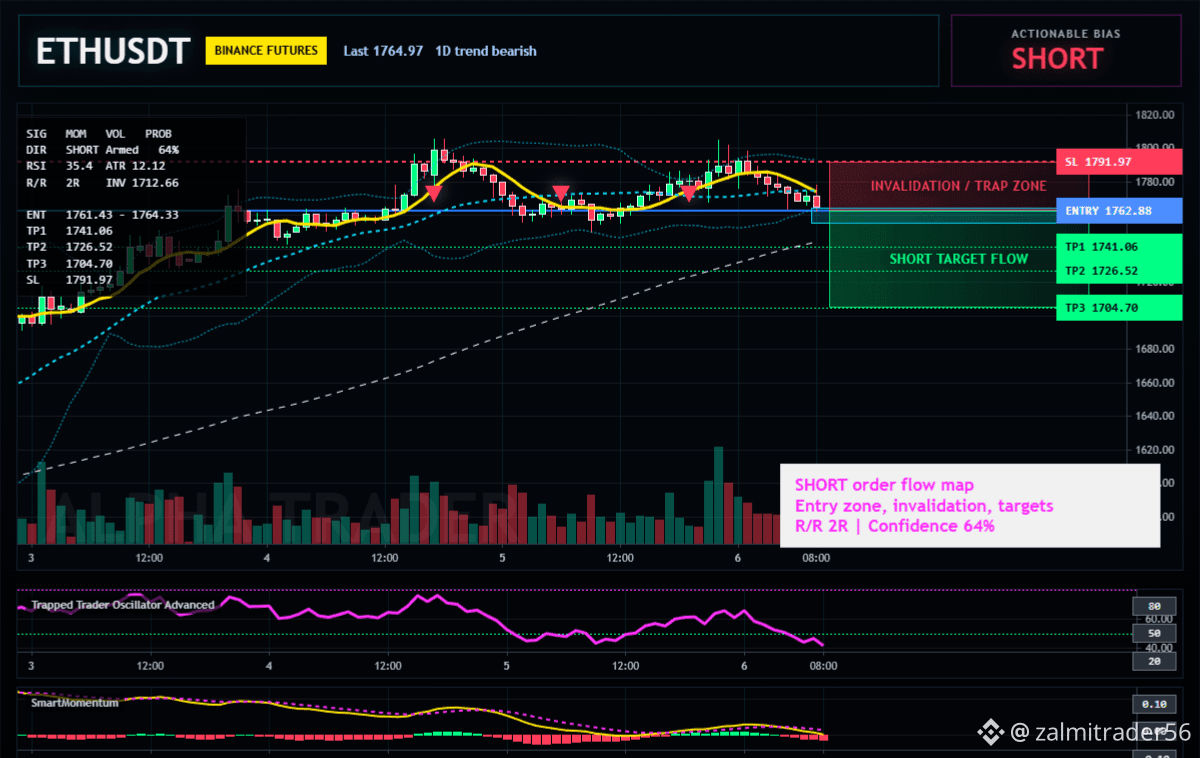The width and height of the screenshot is (1200, 758).
Task: Click the red SL 1791.97 price tag
Action: pyautogui.click(x=1118, y=161)
